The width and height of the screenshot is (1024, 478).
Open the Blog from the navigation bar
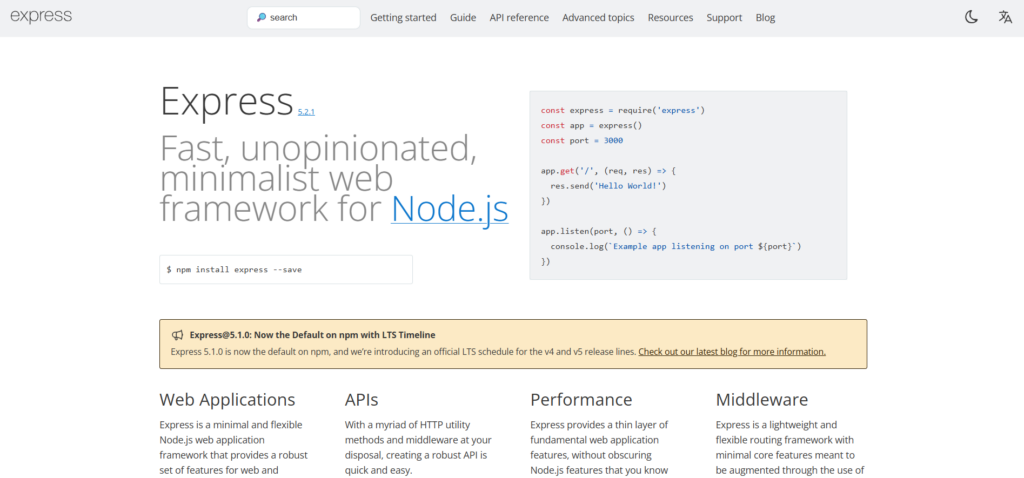[765, 18]
